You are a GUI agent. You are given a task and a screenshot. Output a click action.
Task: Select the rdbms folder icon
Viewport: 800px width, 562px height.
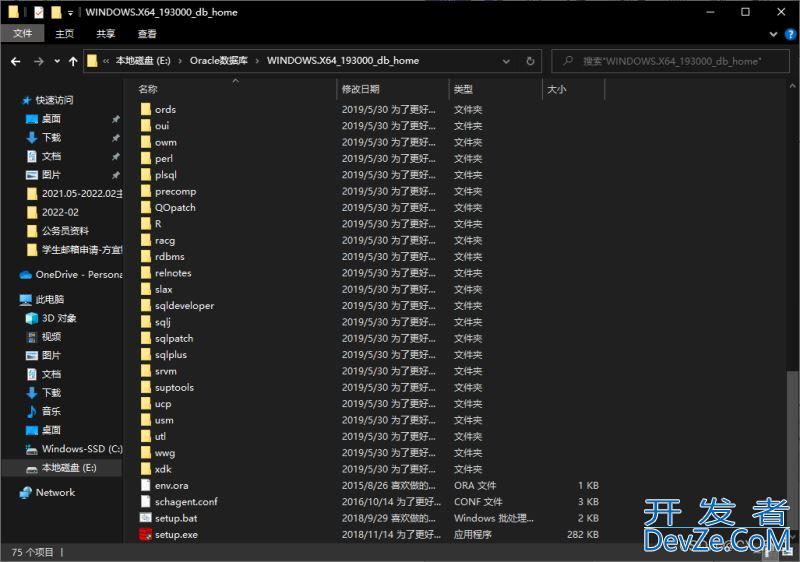pos(145,257)
